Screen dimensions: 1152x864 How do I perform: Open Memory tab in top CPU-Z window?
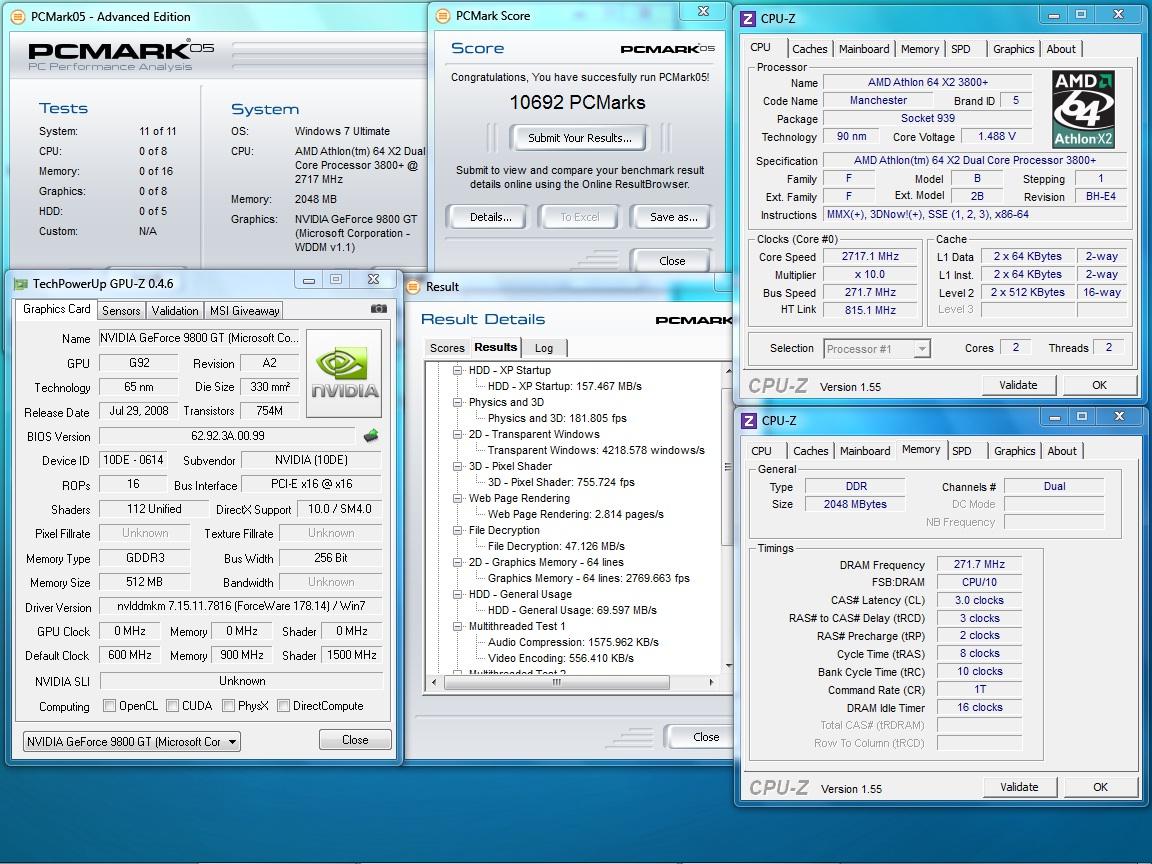pos(920,49)
